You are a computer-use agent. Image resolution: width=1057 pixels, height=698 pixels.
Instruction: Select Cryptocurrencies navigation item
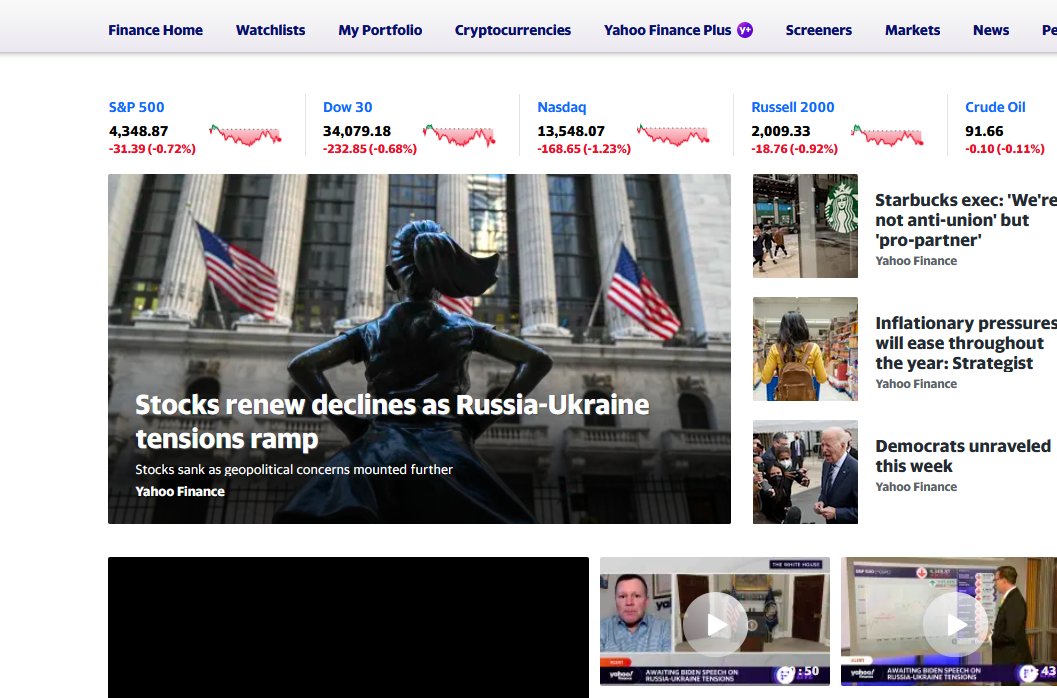pyautogui.click(x=512, y=30)
